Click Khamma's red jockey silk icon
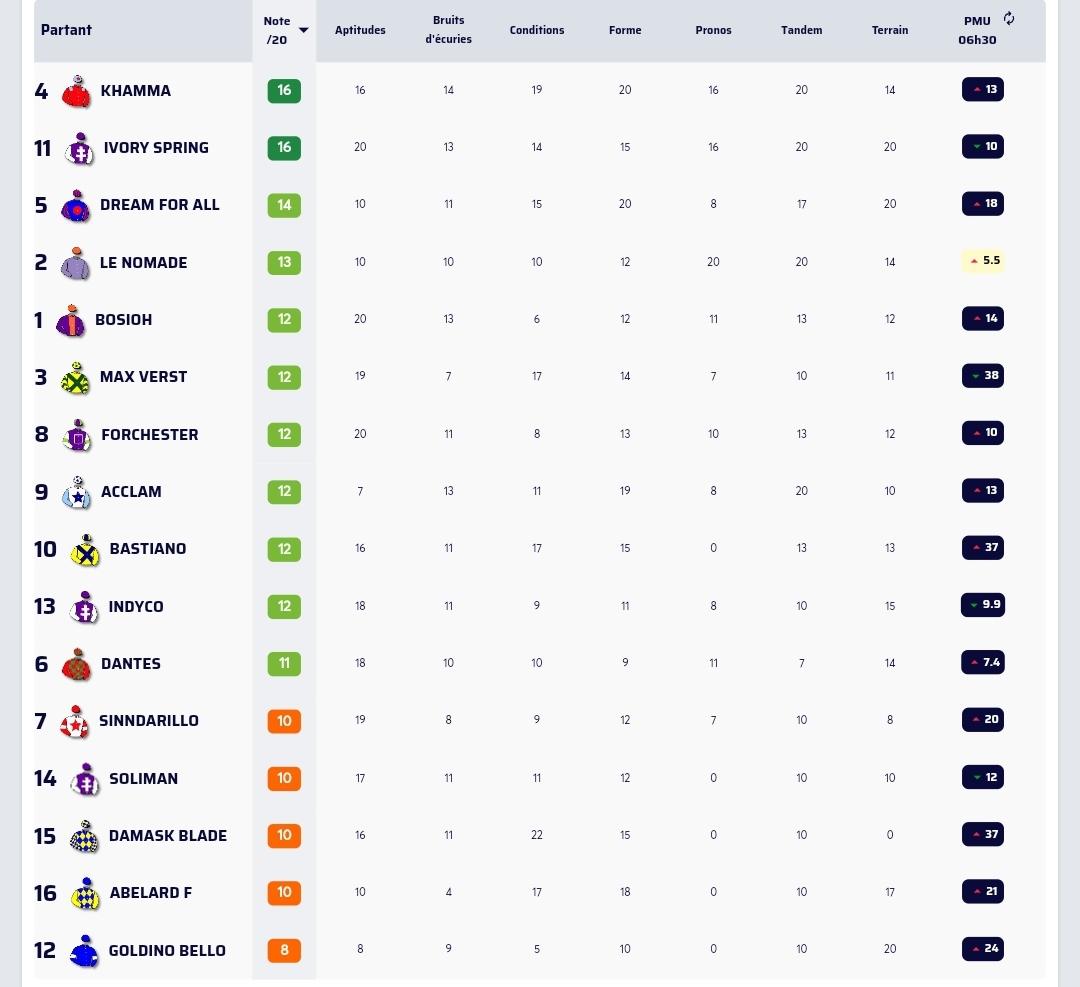1080x987 pixels. point(77,91)
